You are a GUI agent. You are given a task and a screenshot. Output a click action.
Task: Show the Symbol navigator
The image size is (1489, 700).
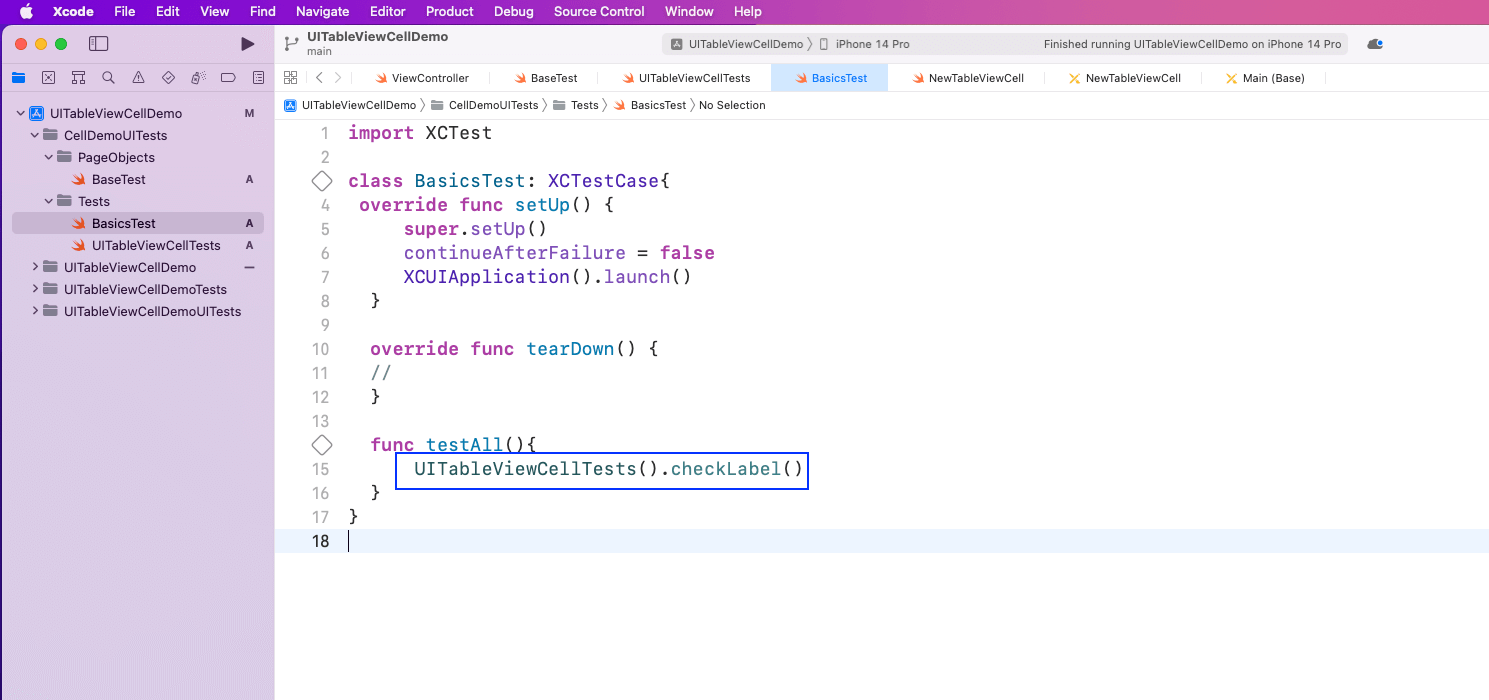click(78, 78)
